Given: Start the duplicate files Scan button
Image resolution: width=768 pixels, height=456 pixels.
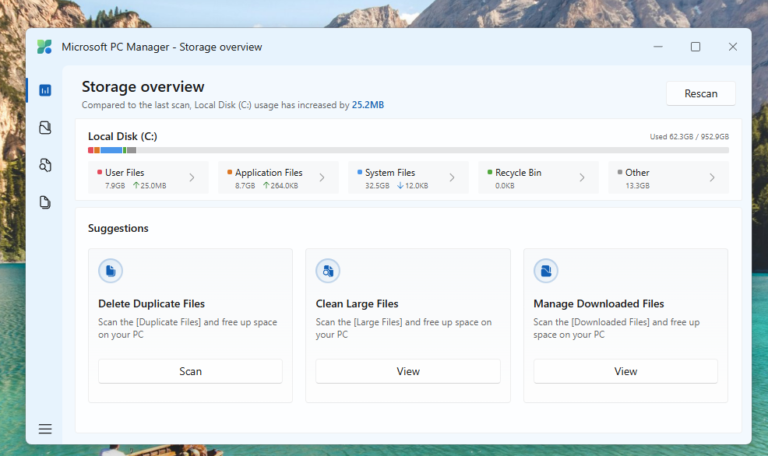Looking at the screenshot, I should [x=190, y=371].
